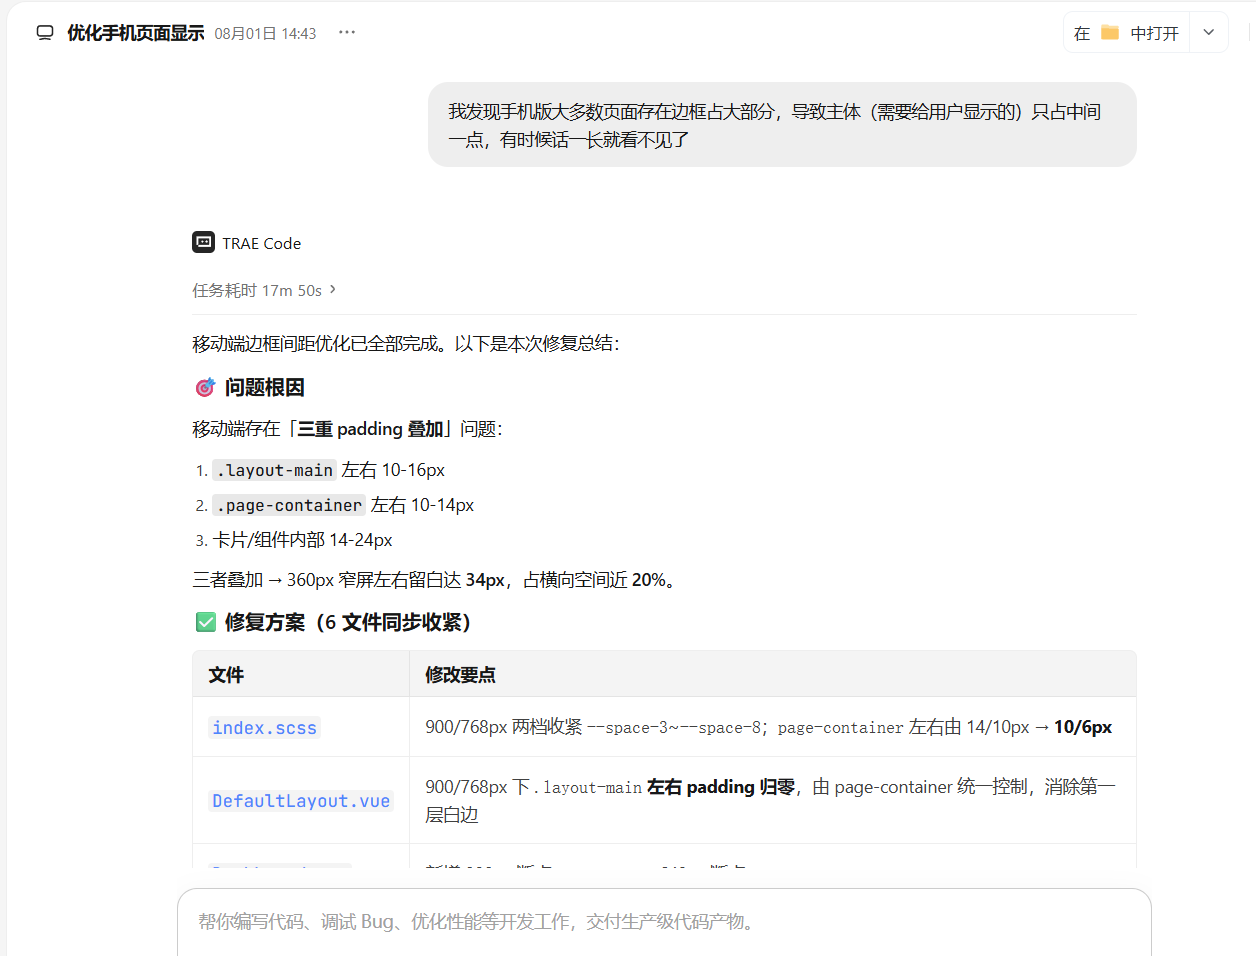Click the text 三重 padding 叠加

point(370,429)
